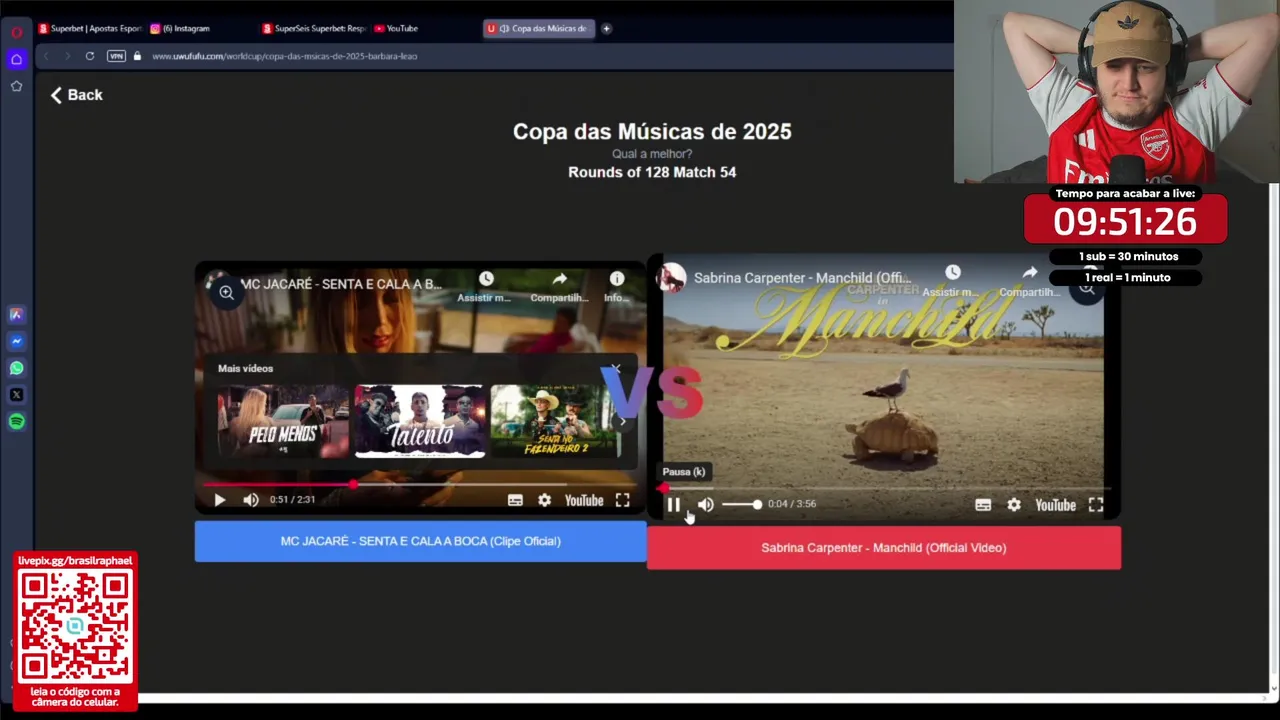Open settings gear on Manchild video

pyautogui.click(x=1014, y=505)
